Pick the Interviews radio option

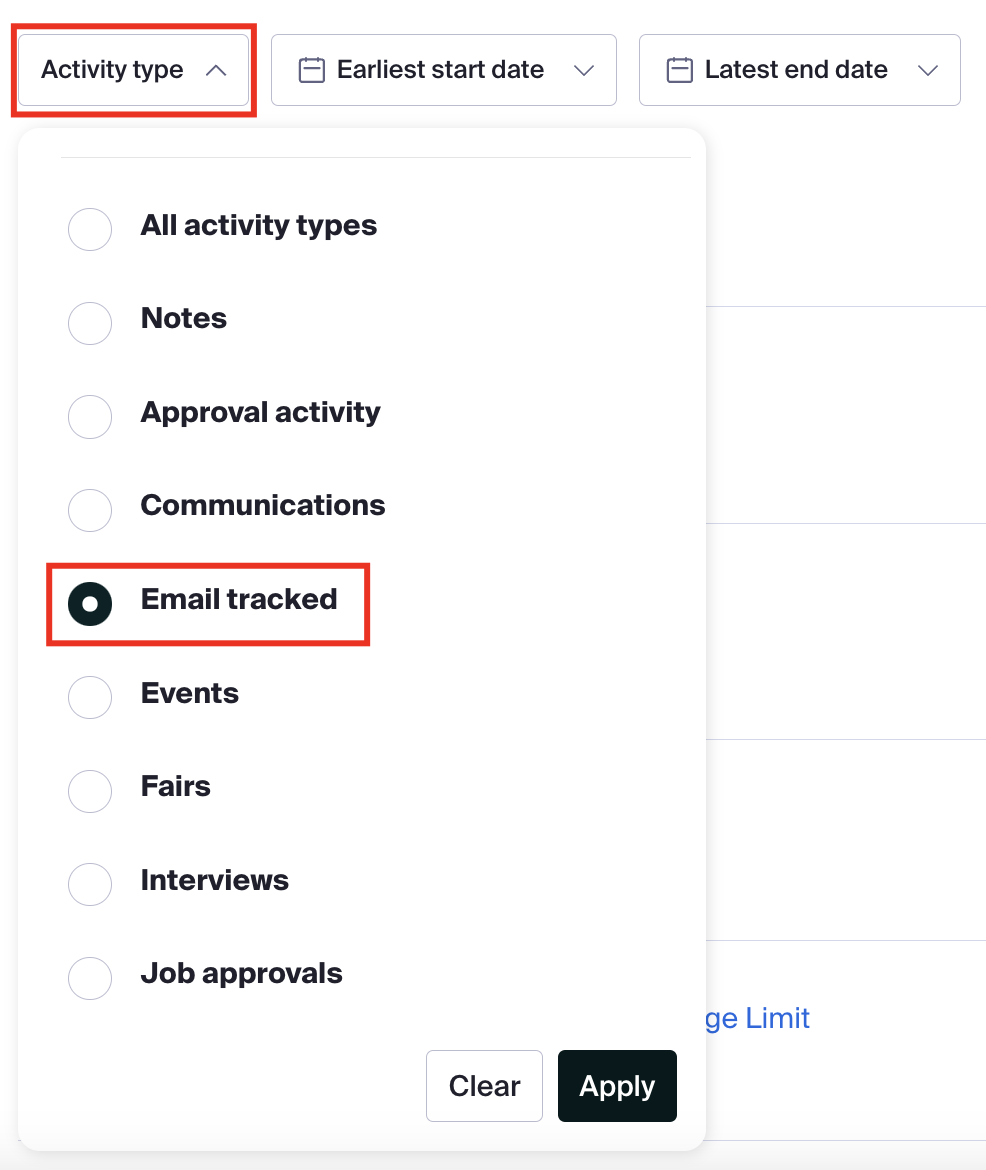tap(90, 884)
